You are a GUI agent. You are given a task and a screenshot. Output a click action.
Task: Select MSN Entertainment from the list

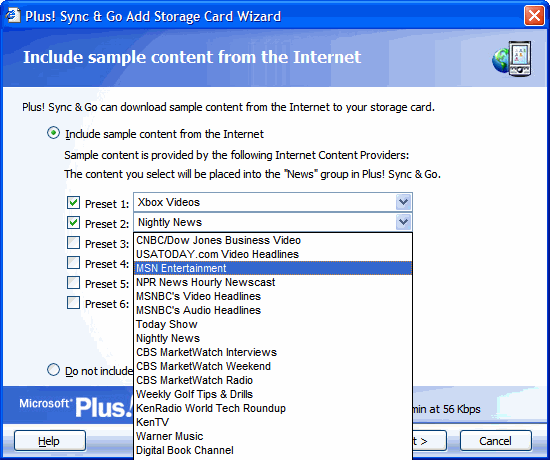273,268
